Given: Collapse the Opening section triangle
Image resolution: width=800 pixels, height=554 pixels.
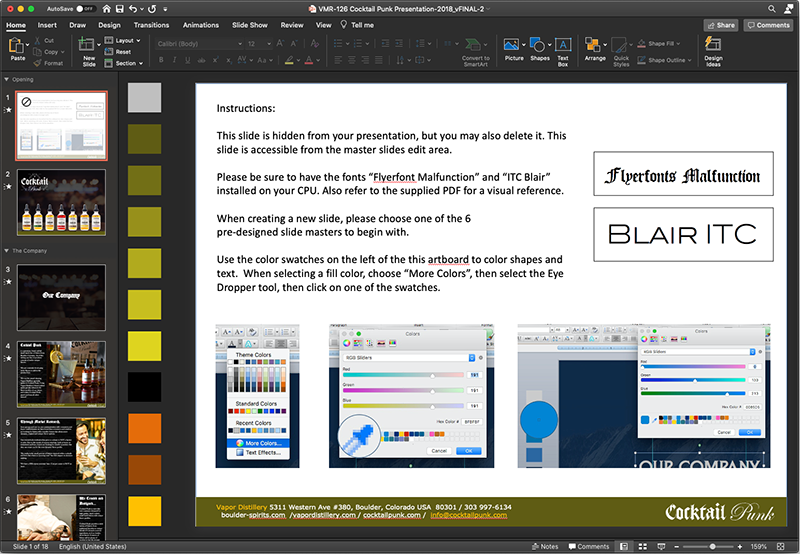Looking at the screenshot, I should pos(6,80).
